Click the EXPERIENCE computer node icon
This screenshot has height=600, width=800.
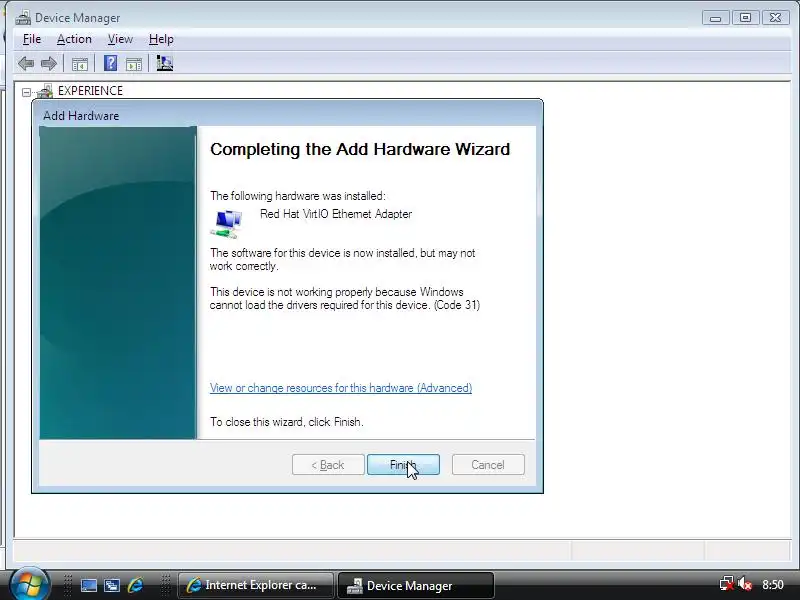click(45, 91)
